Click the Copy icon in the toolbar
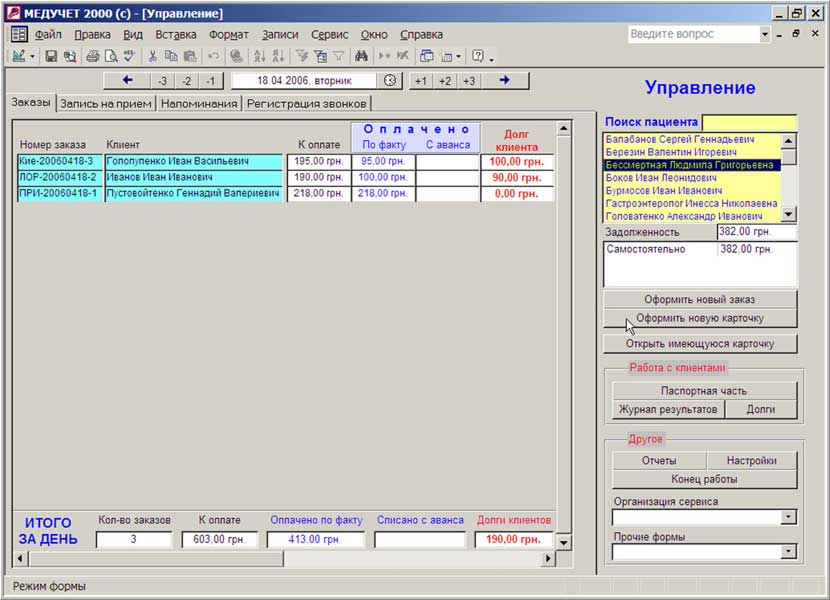This screenshot has height=600, width=830. click(x=171, y=56)
